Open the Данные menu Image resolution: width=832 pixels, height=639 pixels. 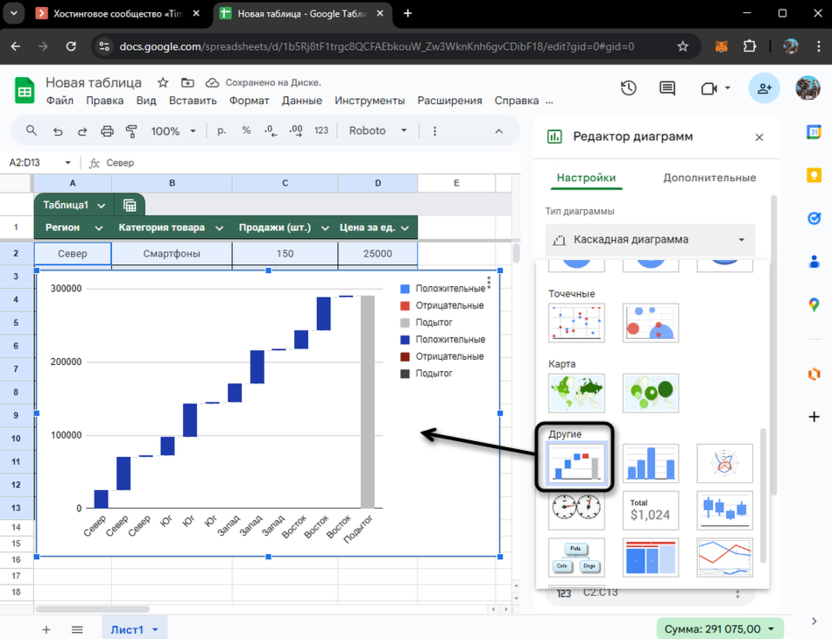[301, 101]
